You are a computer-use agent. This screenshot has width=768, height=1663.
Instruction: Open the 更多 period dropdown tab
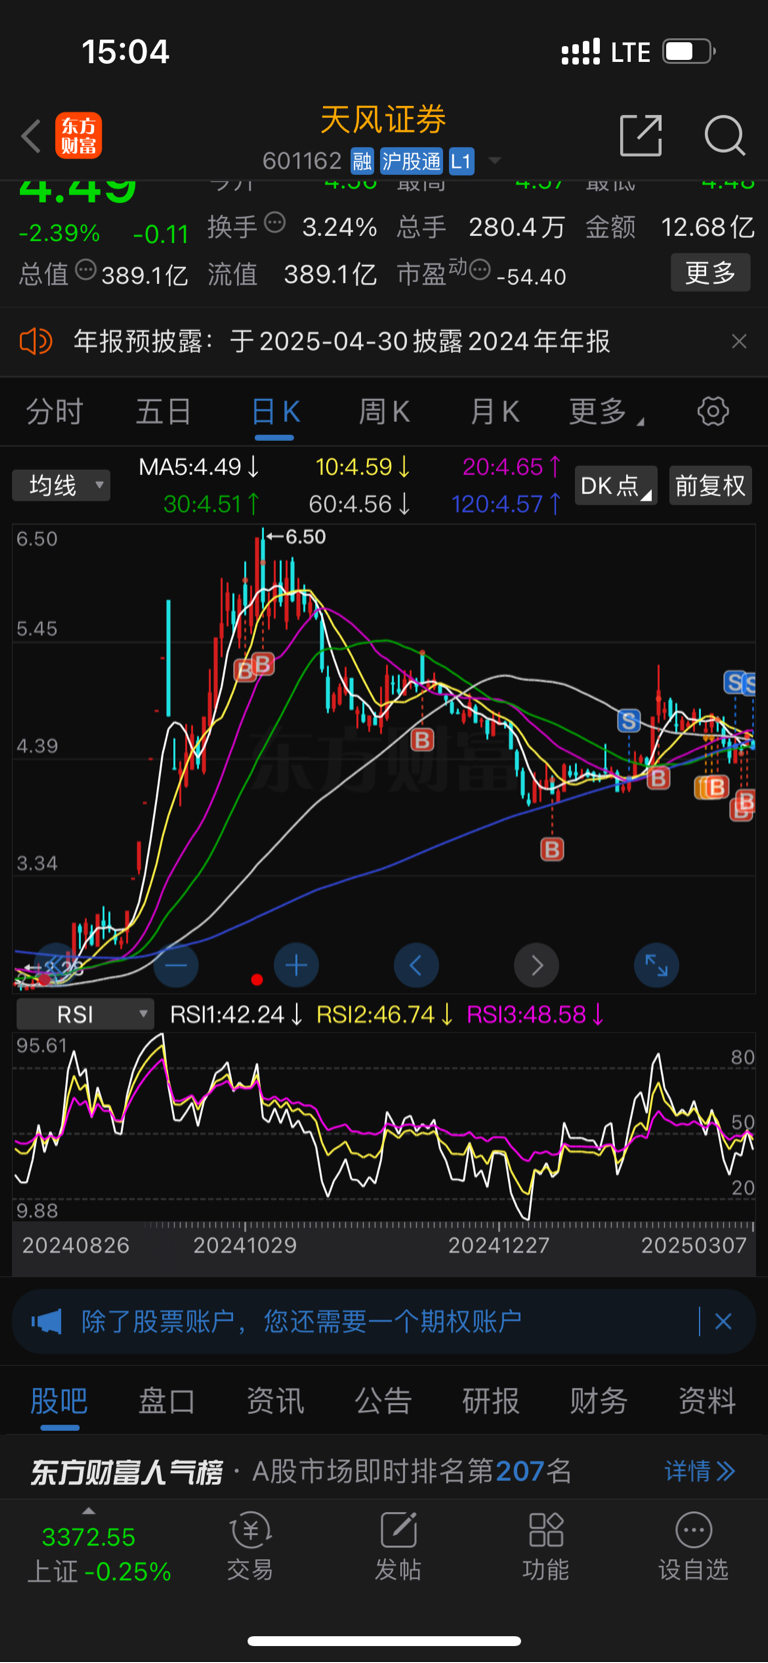click(x=606, y=411)
